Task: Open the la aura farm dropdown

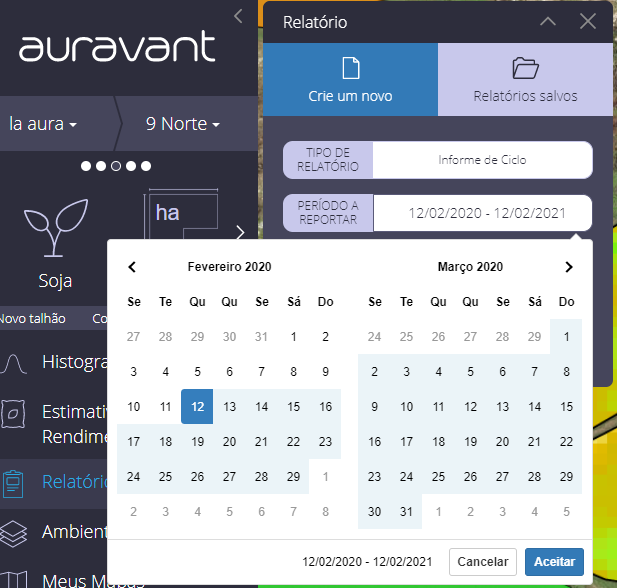Action: 43,124
